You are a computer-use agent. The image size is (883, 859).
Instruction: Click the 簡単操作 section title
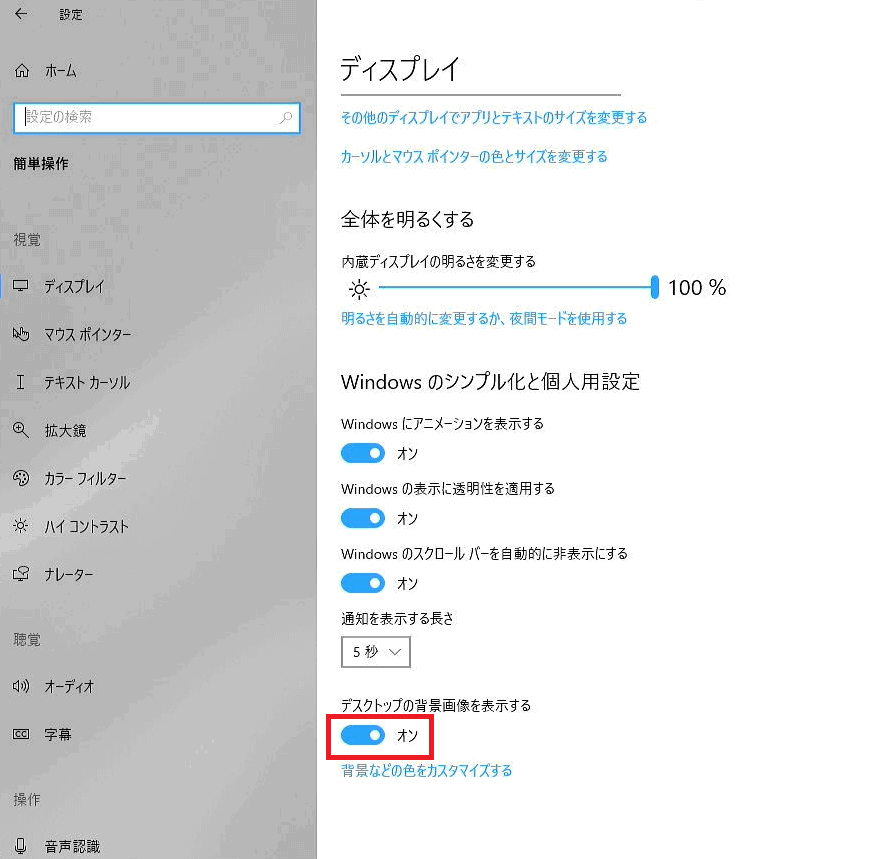41,163
